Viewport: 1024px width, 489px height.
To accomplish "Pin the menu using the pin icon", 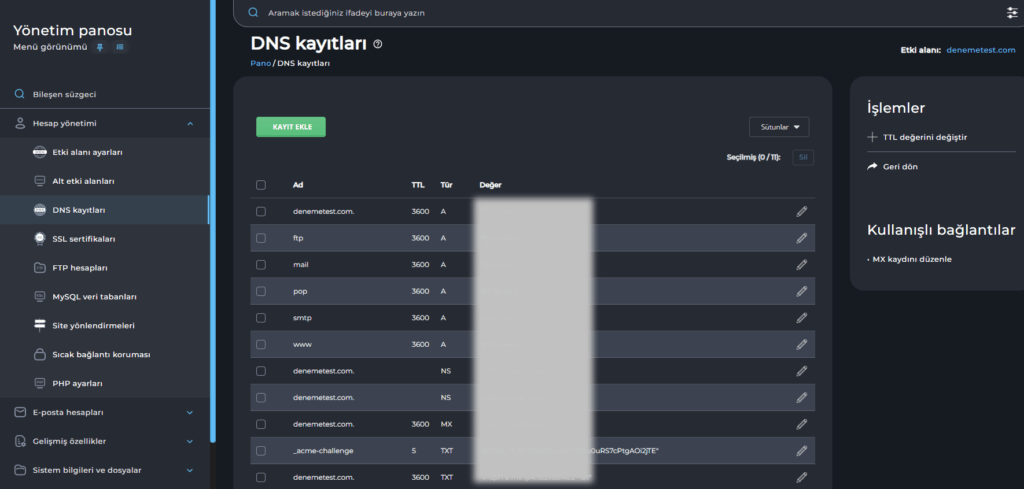I will point(100,47).
